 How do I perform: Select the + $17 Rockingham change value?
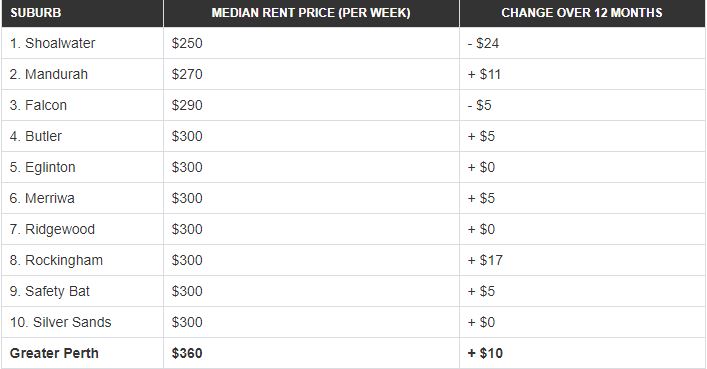click(x=485, y=260)
